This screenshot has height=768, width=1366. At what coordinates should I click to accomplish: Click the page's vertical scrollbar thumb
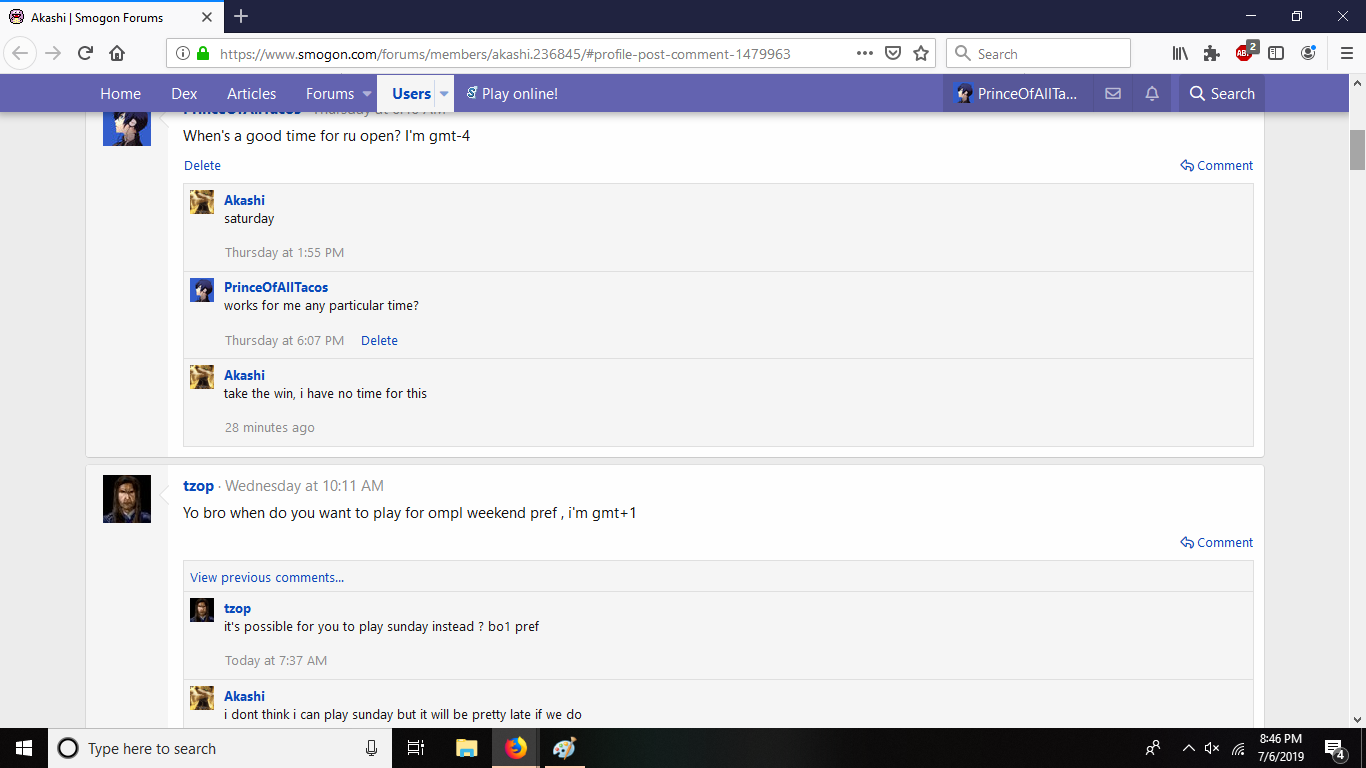point(1357,150)
